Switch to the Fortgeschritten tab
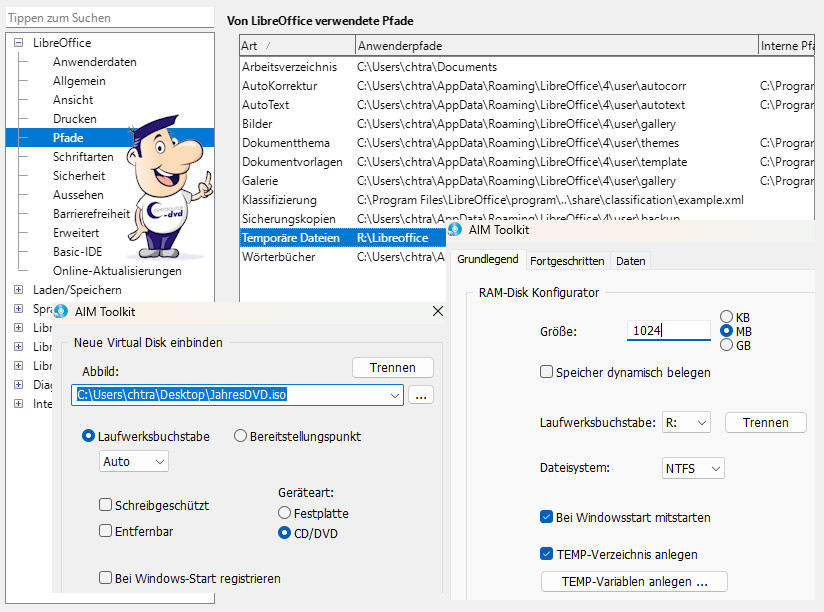Image resolution: width=824 pixels, height=612 pixels. click(567, 261)
